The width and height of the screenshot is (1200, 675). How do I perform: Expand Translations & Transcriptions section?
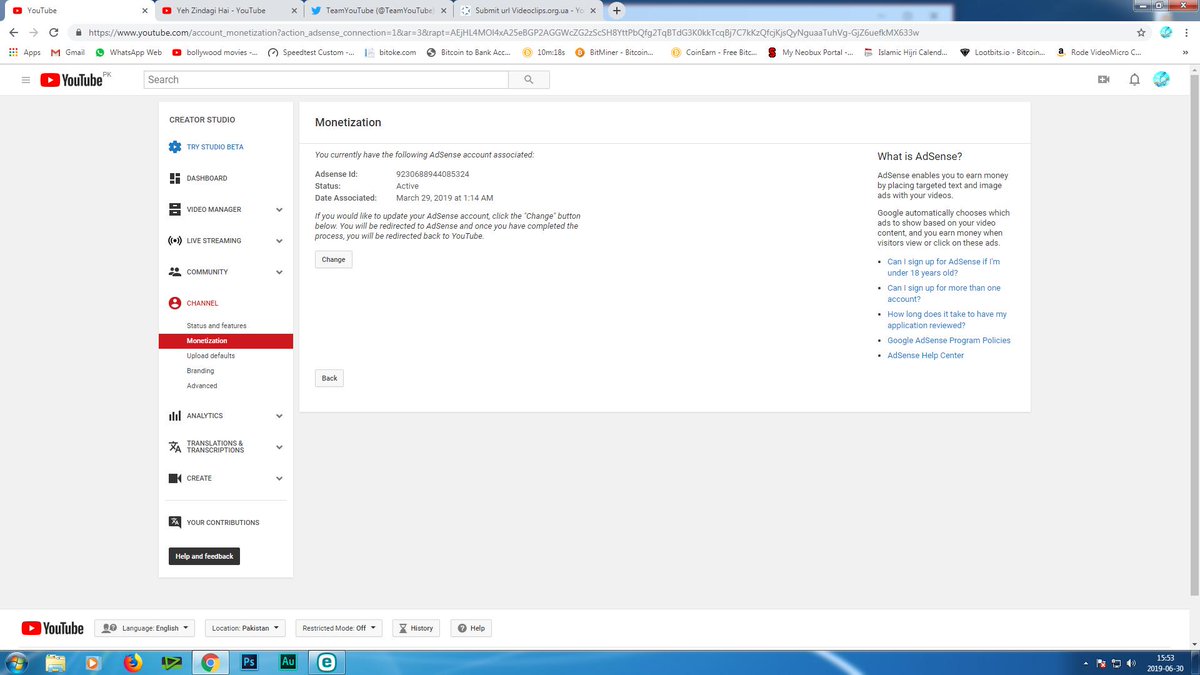279,447
